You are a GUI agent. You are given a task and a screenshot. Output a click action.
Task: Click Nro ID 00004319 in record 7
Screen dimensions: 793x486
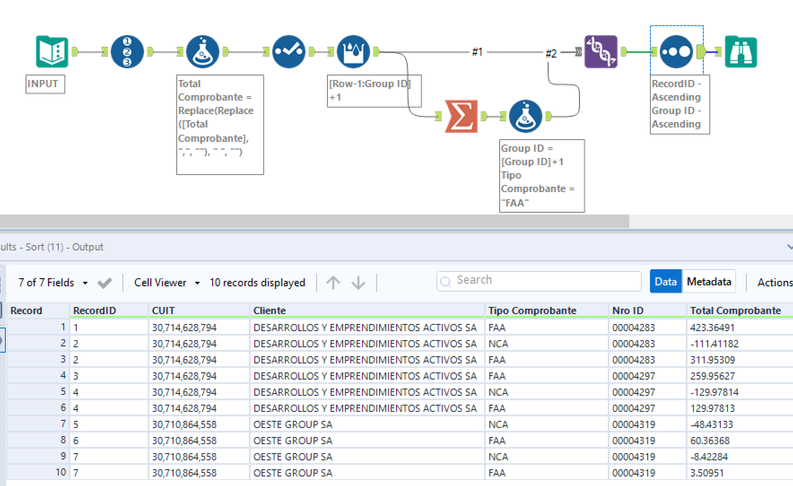647,424
